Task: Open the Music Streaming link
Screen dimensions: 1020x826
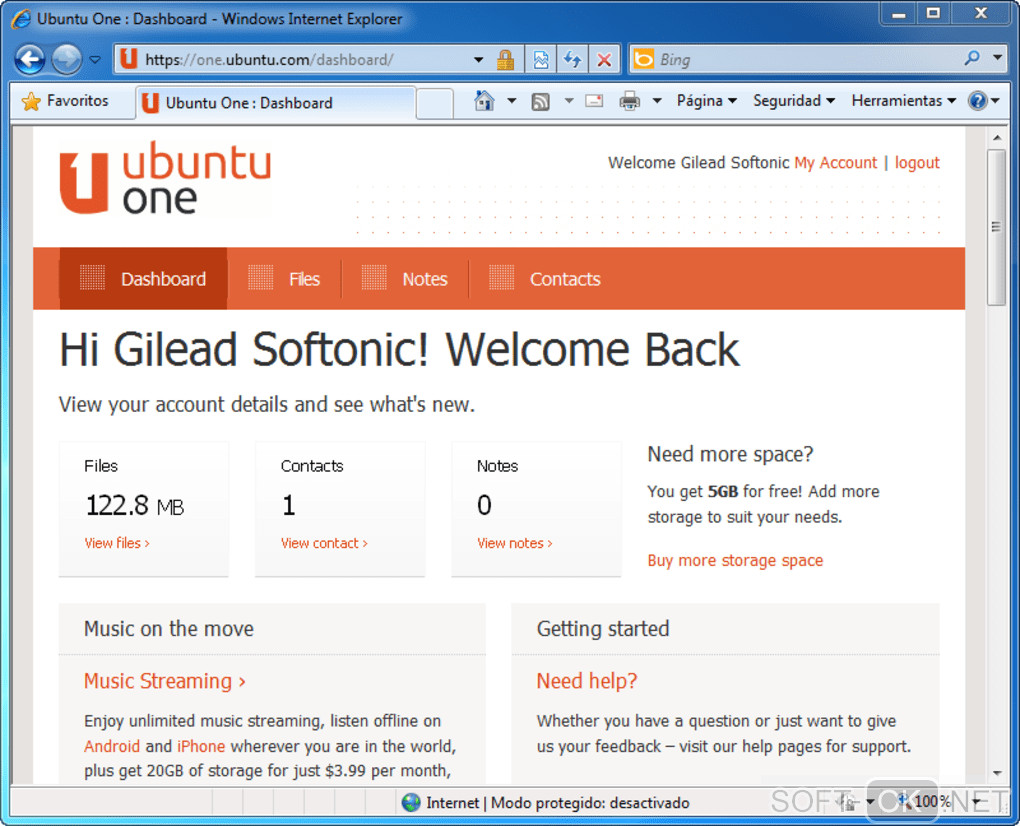Action: point(165,681)
